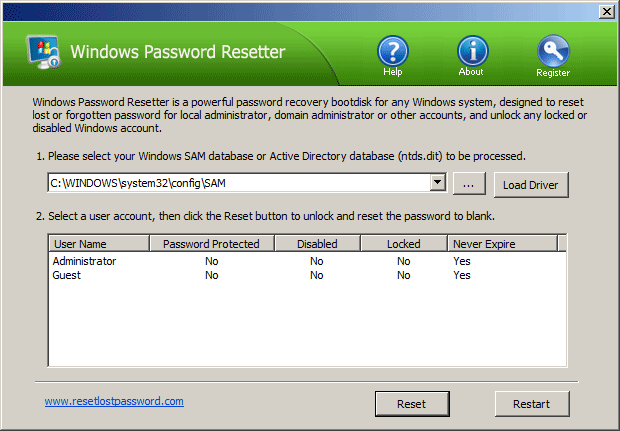Open the www.resetlostpassword.com link
The width and height of the screenshot is (620, 431).
pos(114,401)
